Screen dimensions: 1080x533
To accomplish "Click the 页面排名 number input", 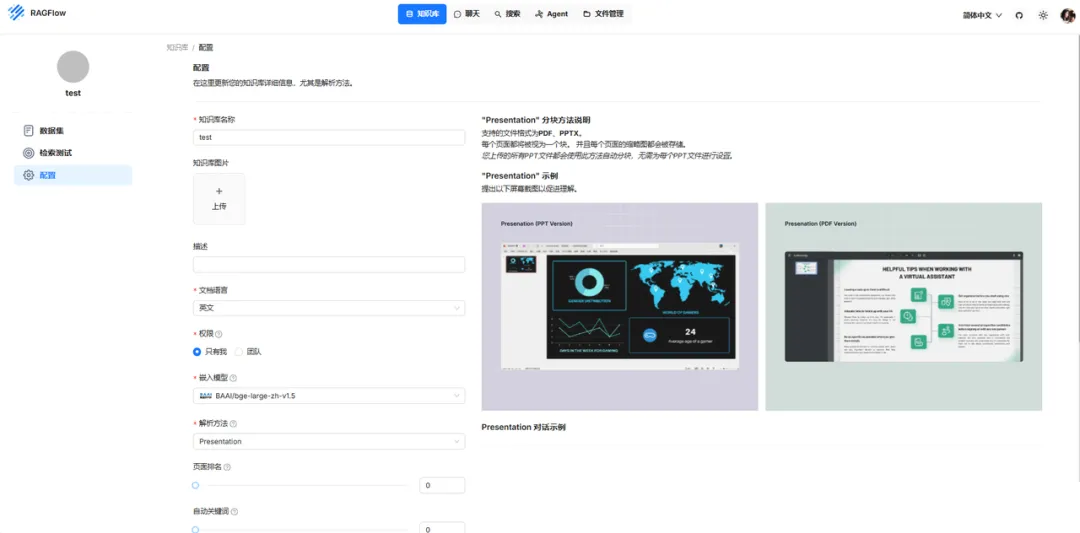I will click(x=442, y=485).
